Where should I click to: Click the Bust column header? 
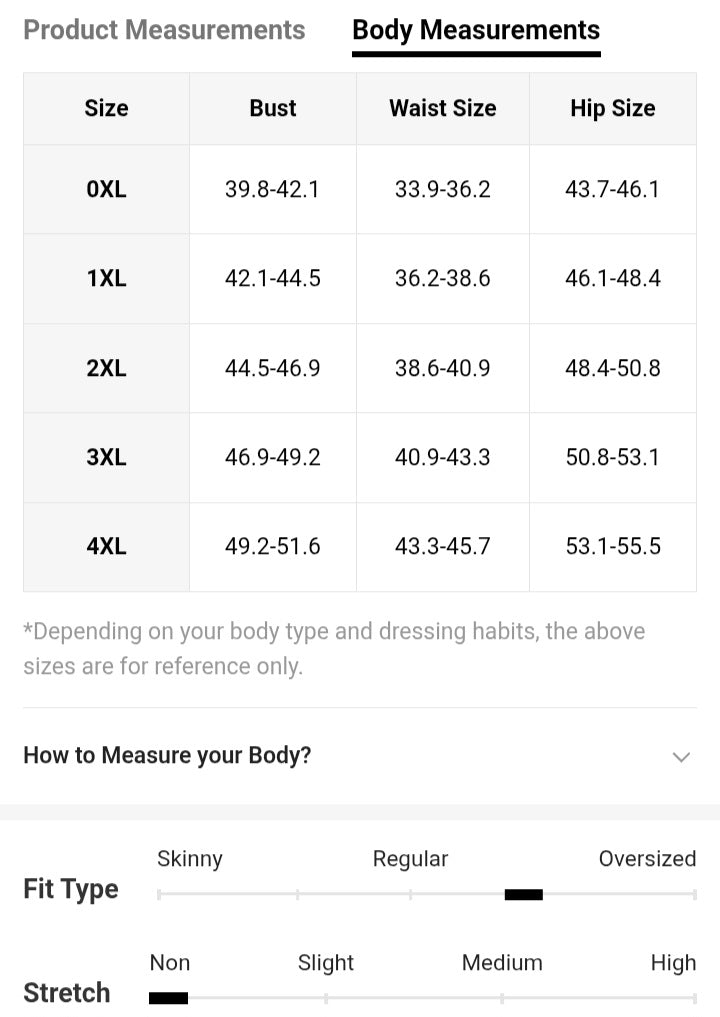coord(273,108)
